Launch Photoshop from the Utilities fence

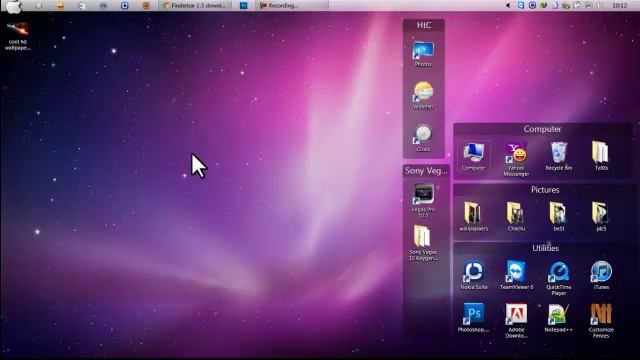click(473, 318)
